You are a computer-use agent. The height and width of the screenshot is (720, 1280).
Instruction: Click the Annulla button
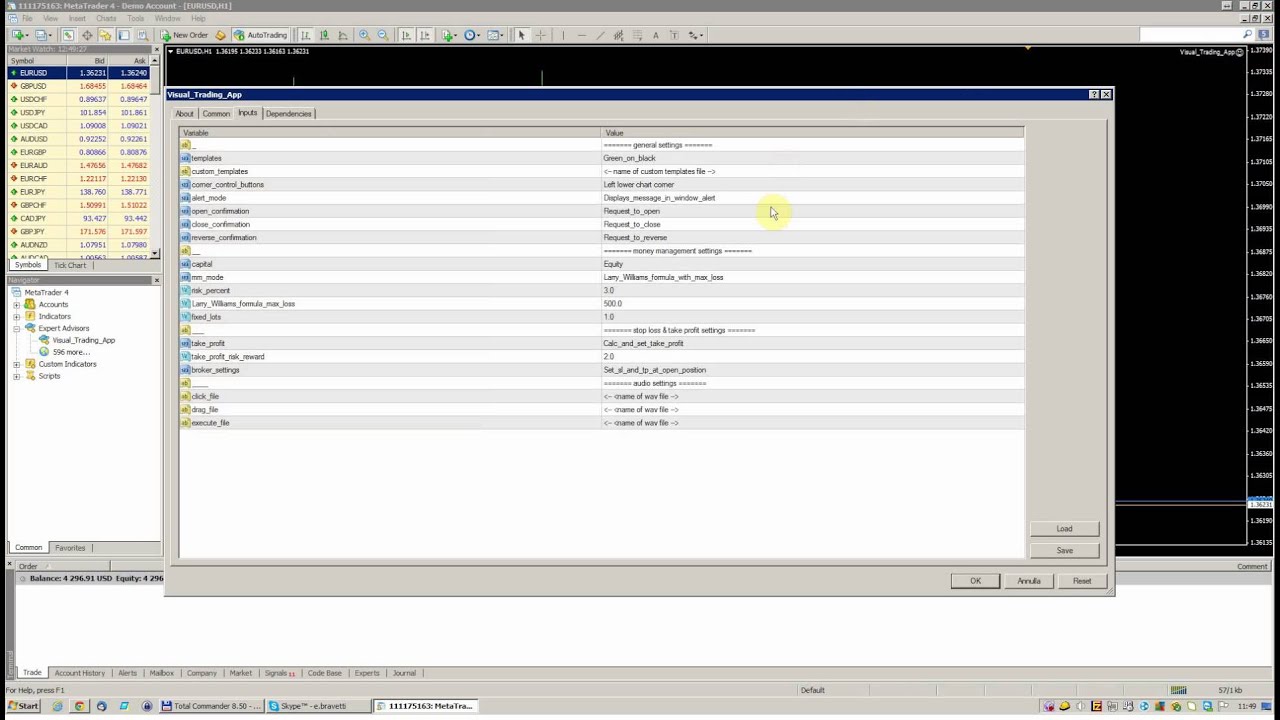point(1029,581)
